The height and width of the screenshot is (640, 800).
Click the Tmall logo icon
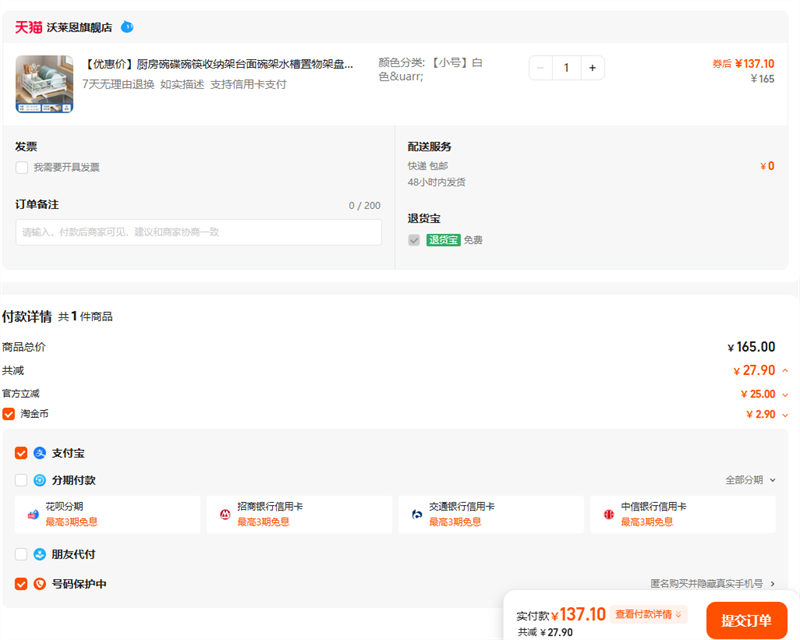click(28, 27)
